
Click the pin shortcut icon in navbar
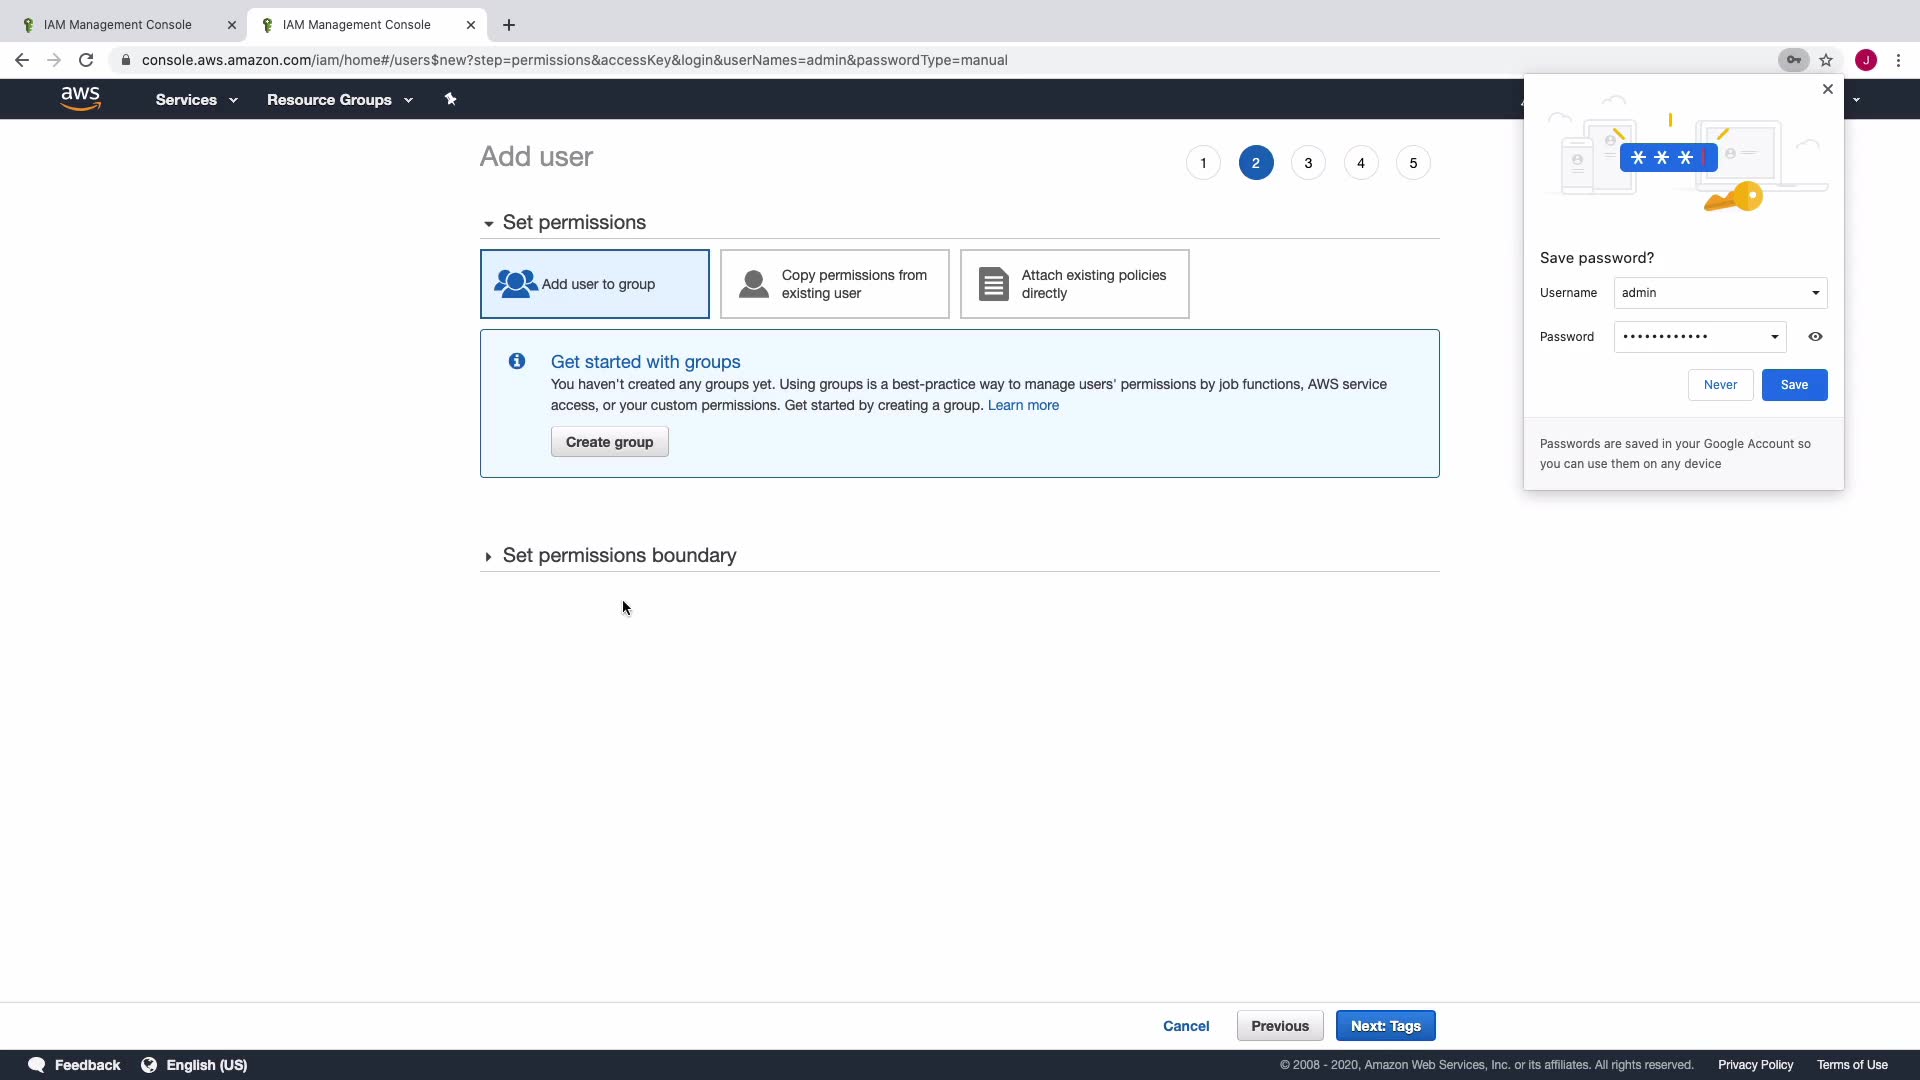(450, 99)
